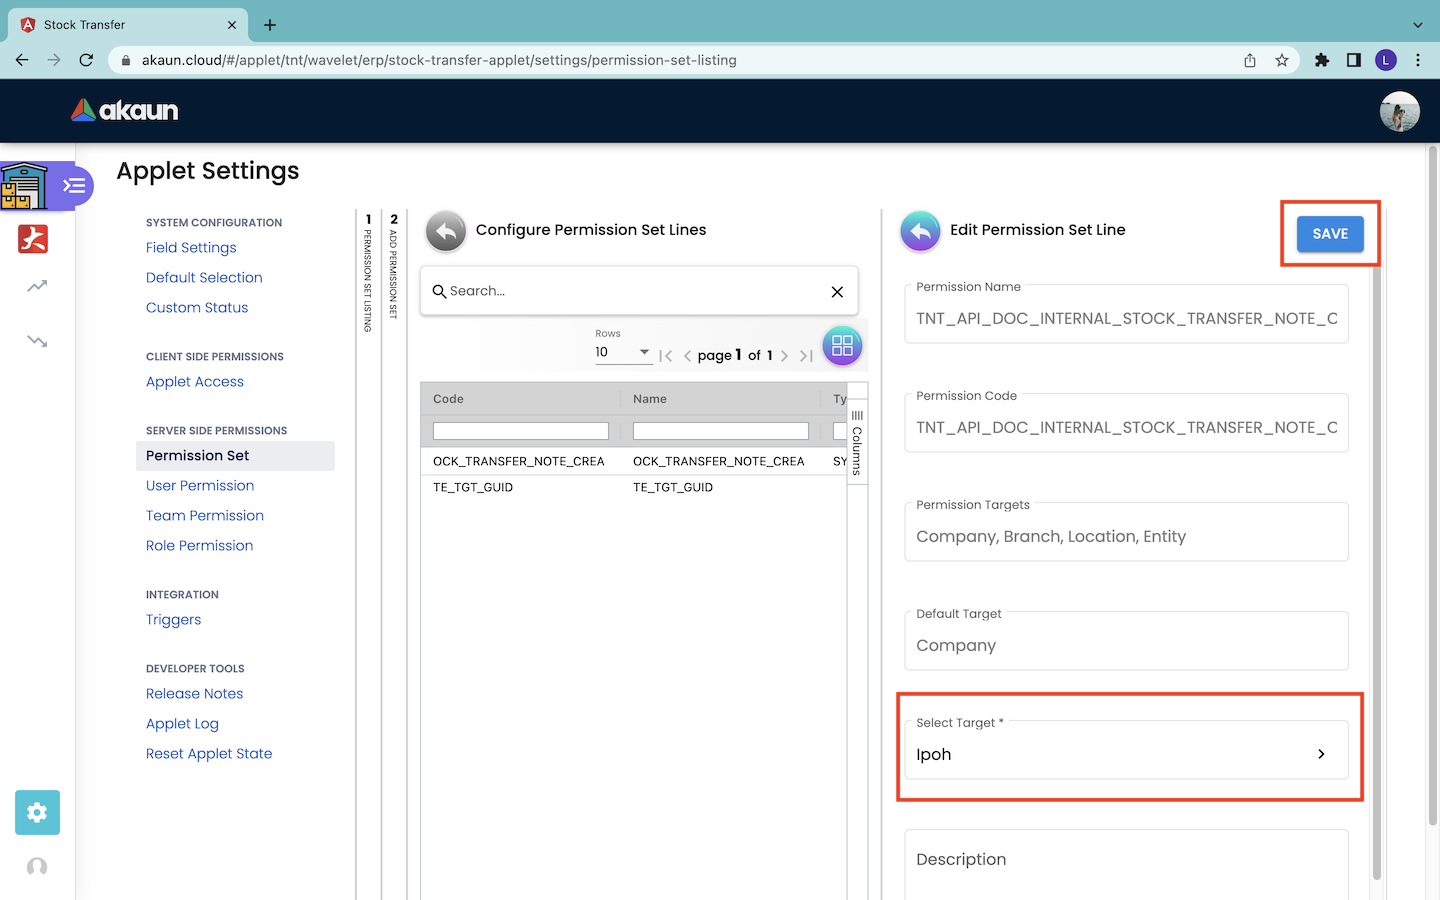Click the user profile avatar top right
The image size is (1440, 900).
1399,111
